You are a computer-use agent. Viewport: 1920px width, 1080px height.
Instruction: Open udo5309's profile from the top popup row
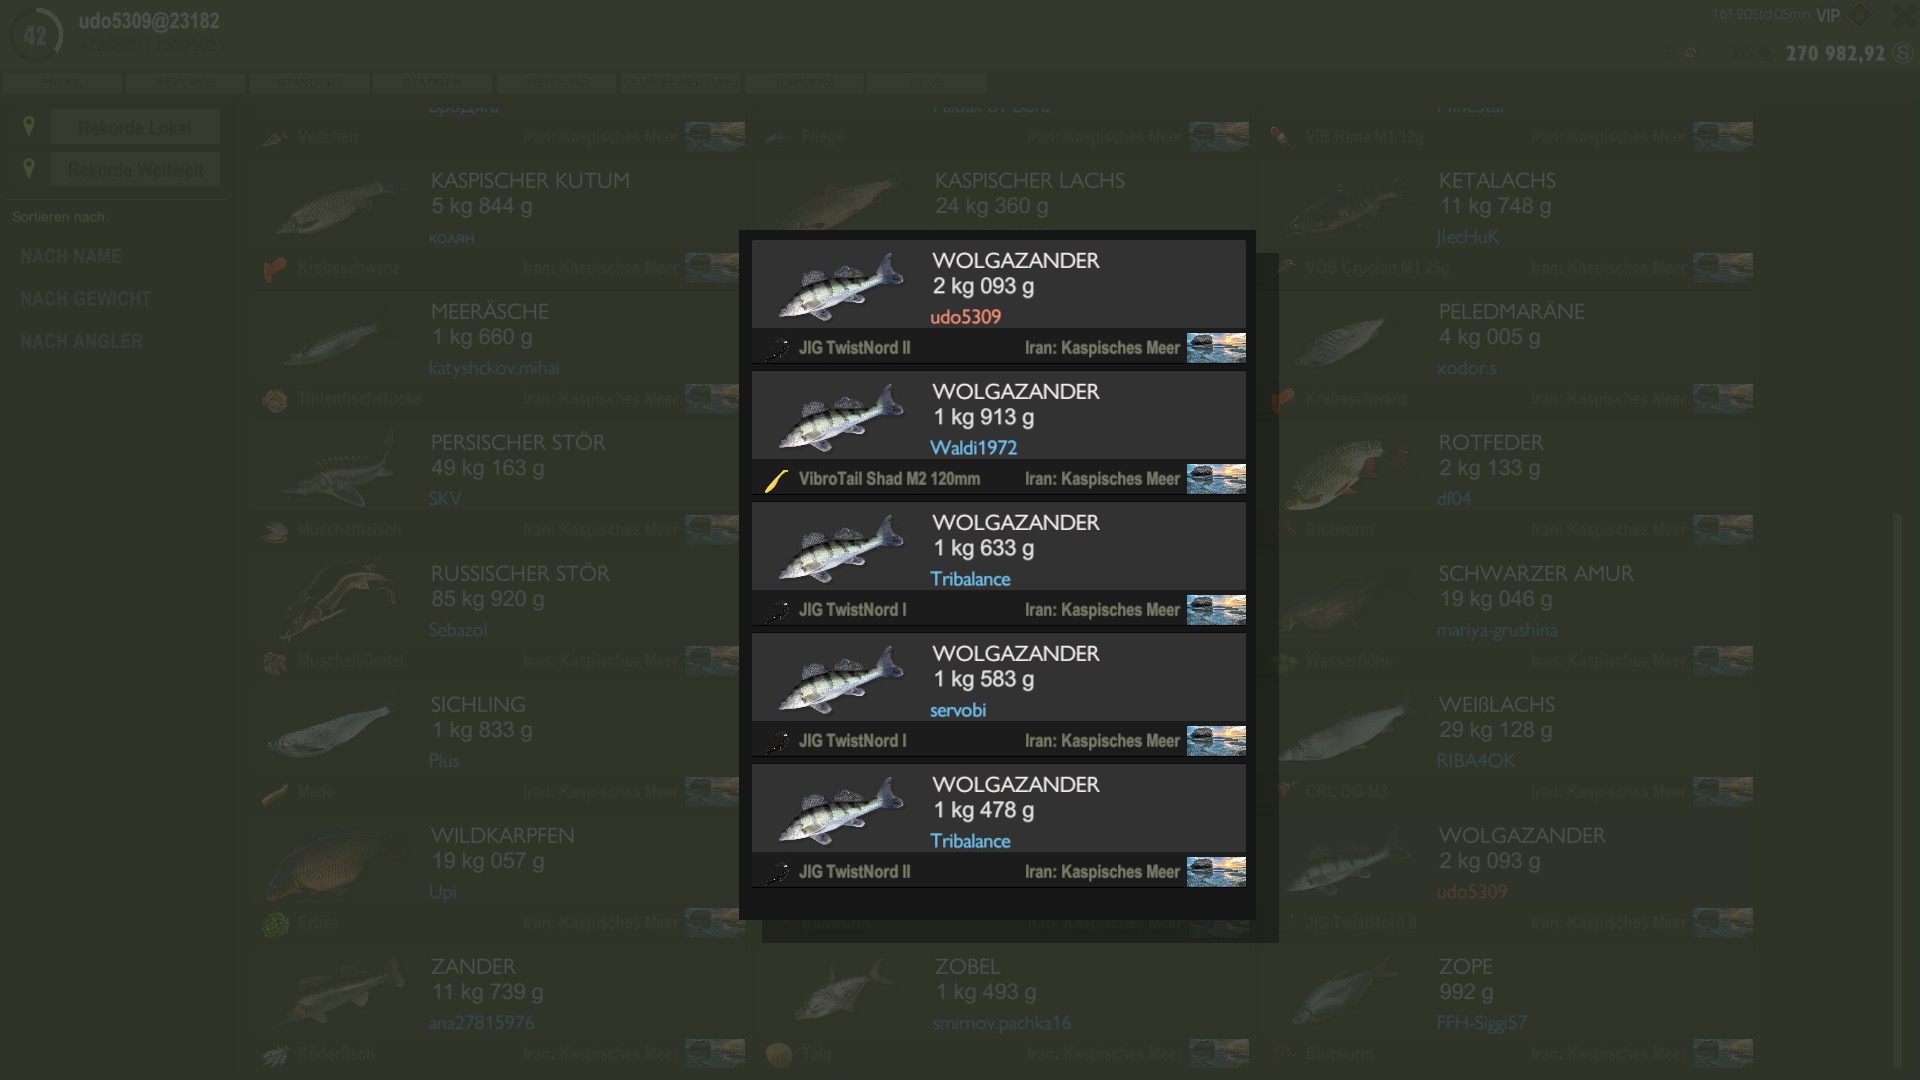pos(965,317)
